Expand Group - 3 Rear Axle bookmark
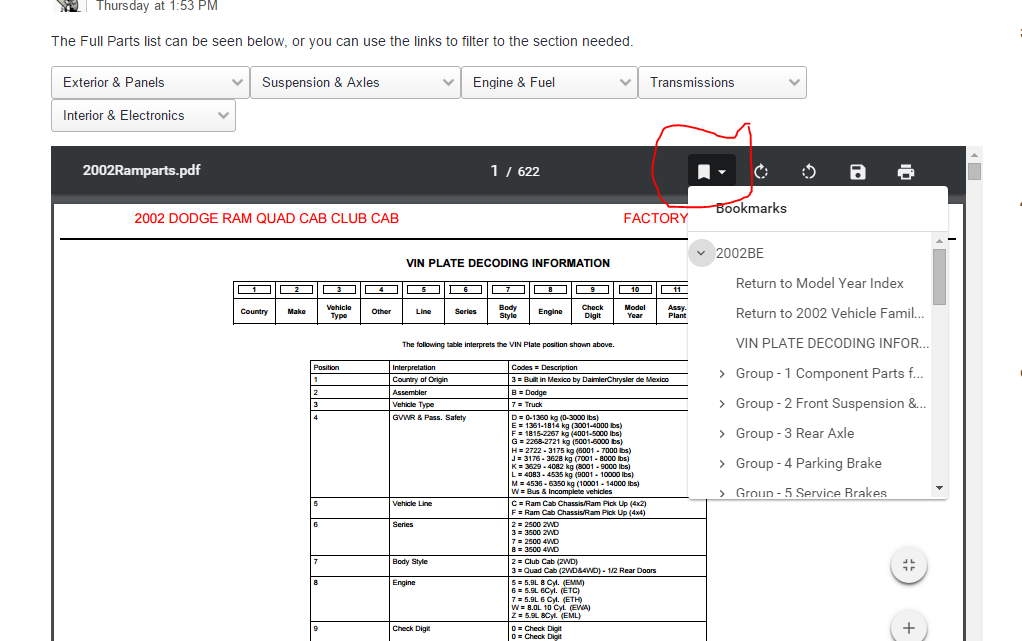 tap(722, 434)
